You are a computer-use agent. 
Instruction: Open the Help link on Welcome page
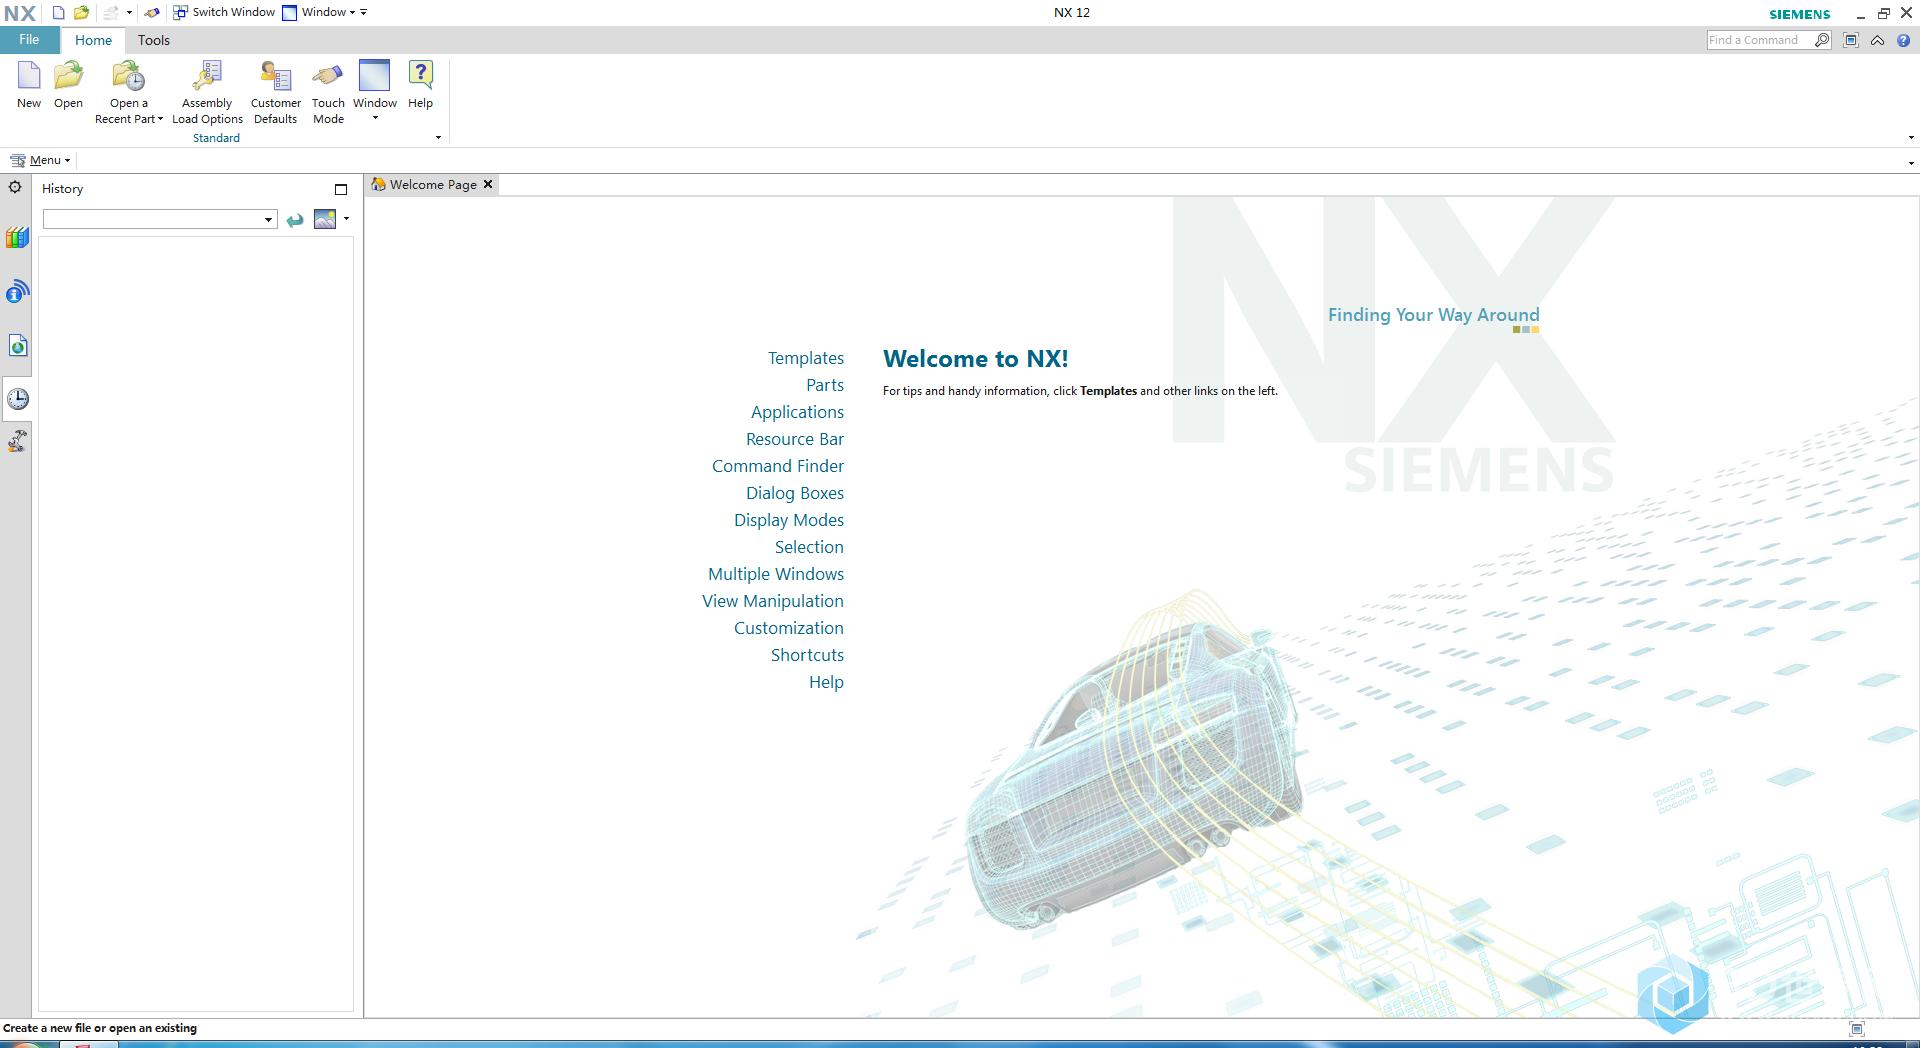(x=826, y=682)
